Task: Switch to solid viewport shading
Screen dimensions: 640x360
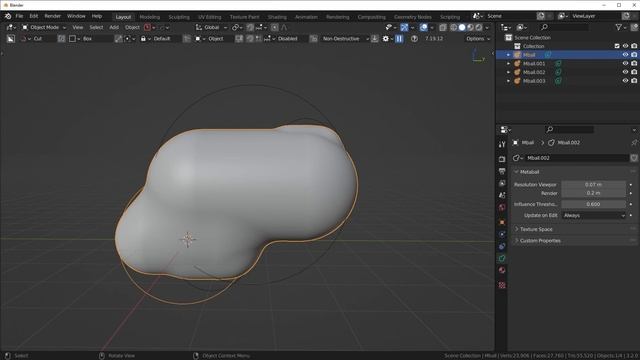Action: point(462,27)
